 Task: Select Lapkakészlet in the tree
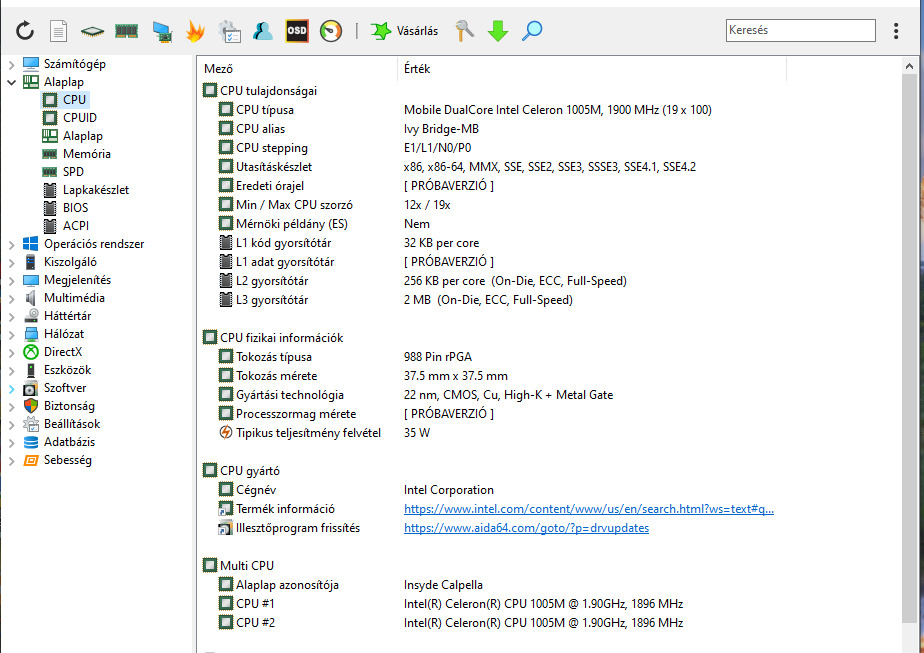coord(95,190)
